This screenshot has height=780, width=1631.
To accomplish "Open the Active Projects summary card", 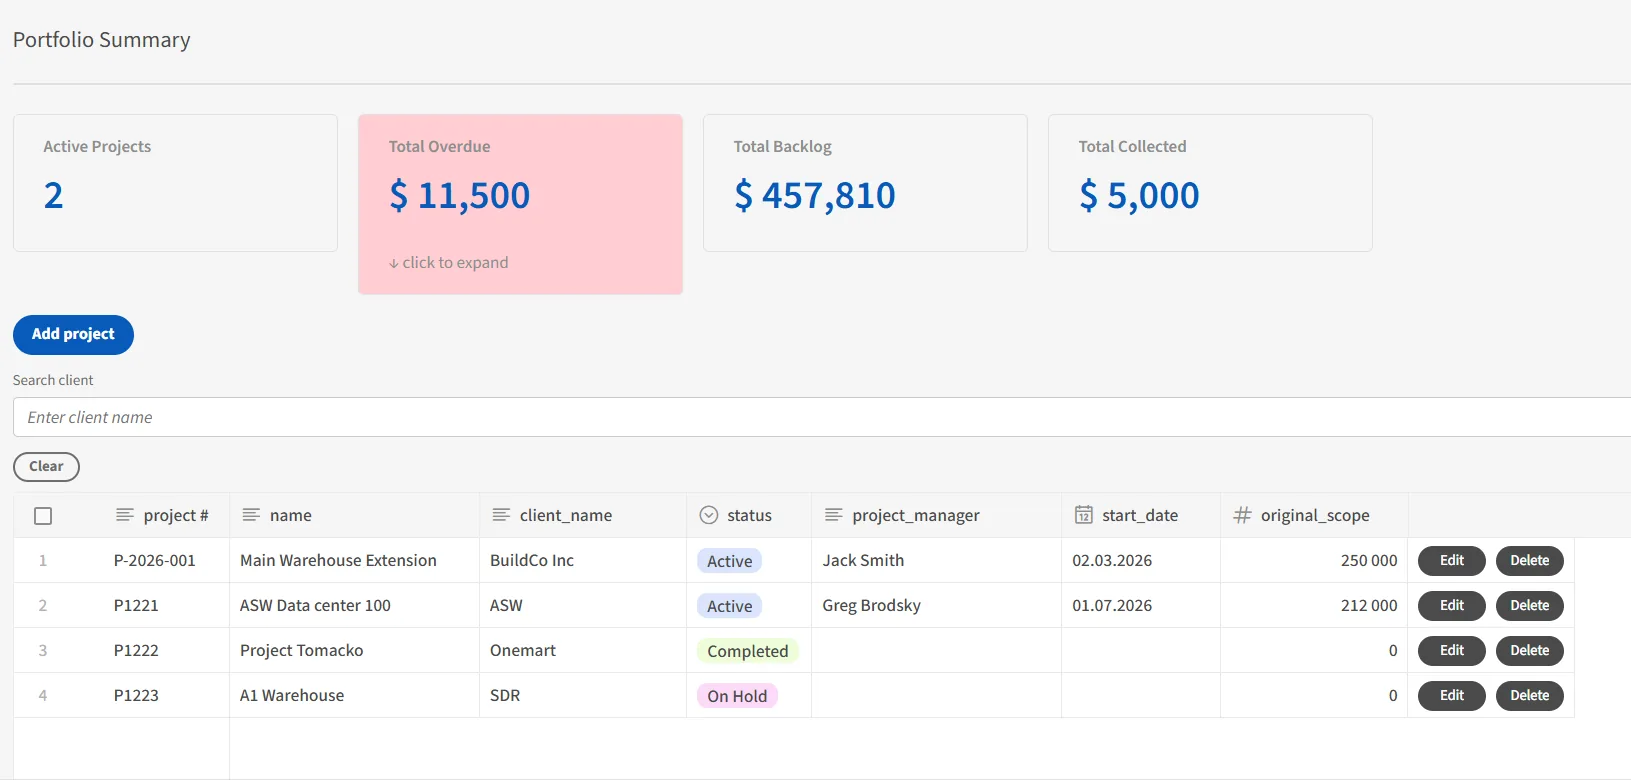I will pos(175,183).
